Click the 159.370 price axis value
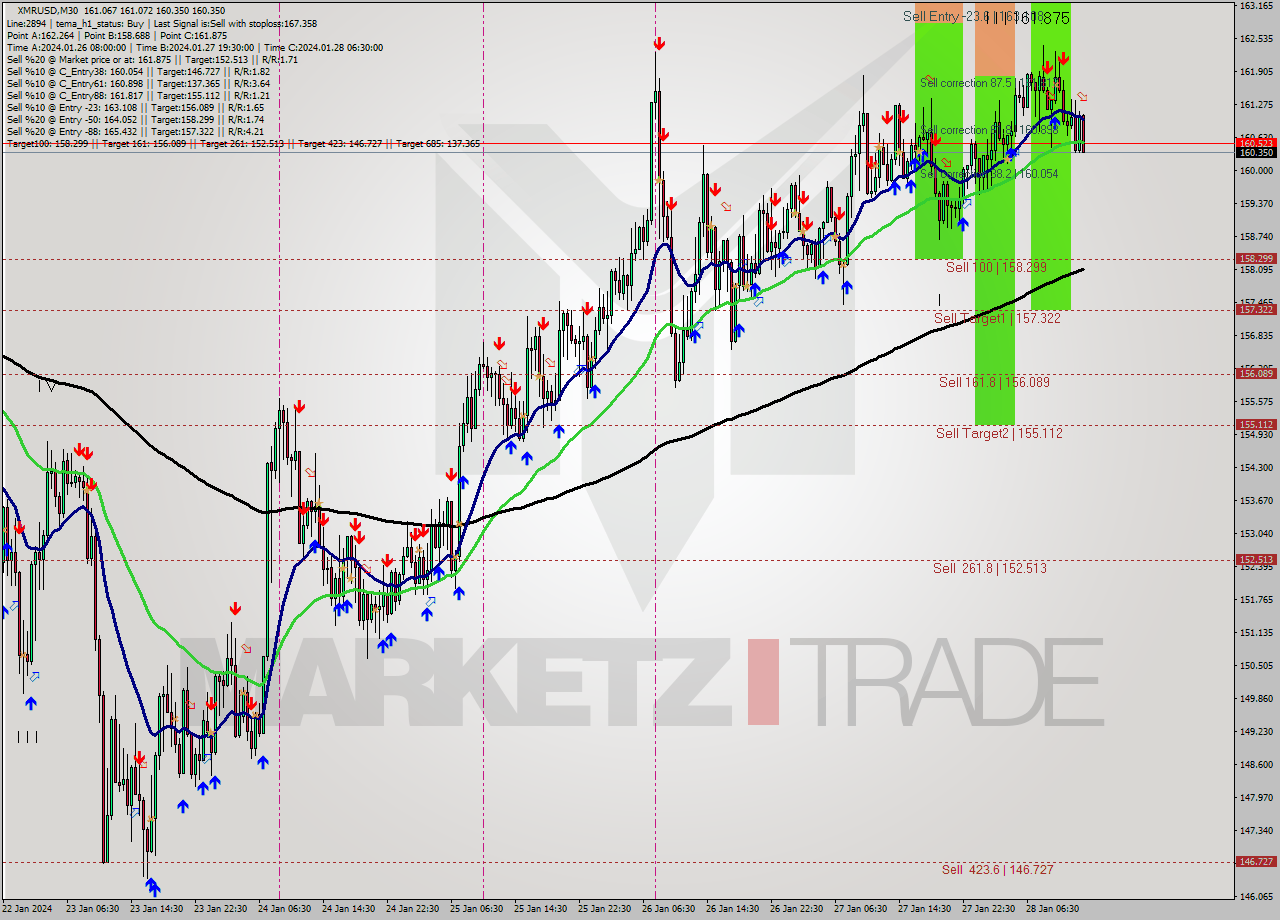This screenshot has width=1280, height=920. click(1256, 204)
